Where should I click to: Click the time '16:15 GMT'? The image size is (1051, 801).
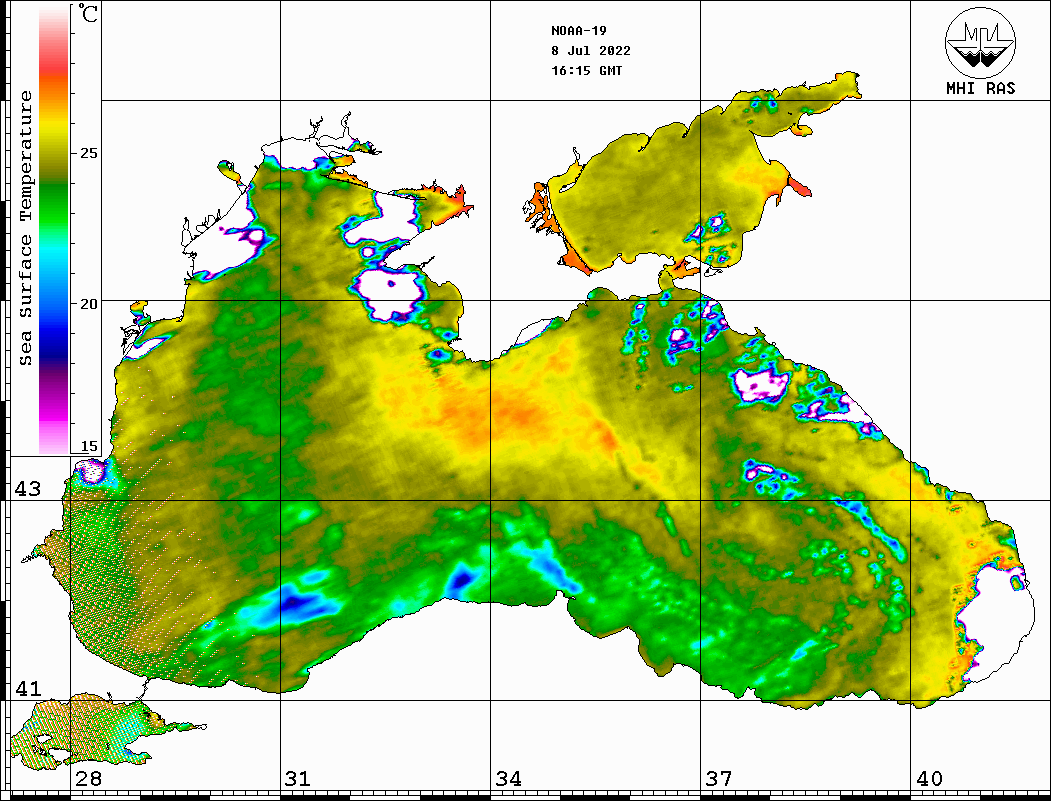point(586,71)
